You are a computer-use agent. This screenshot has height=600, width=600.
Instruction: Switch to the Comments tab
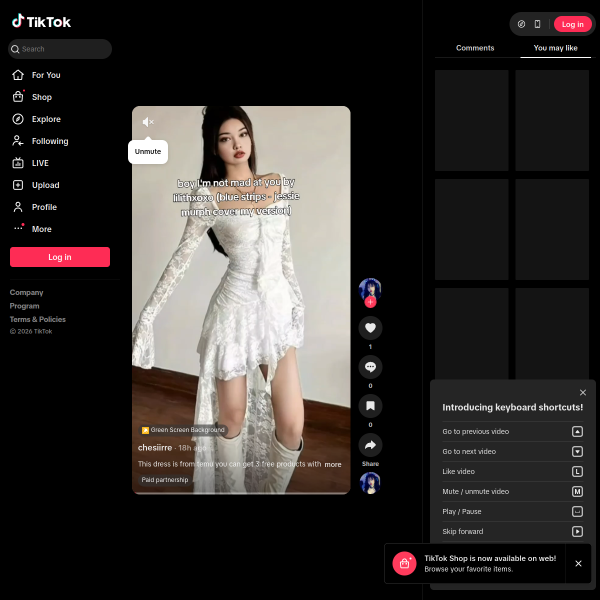click(475, 48)
